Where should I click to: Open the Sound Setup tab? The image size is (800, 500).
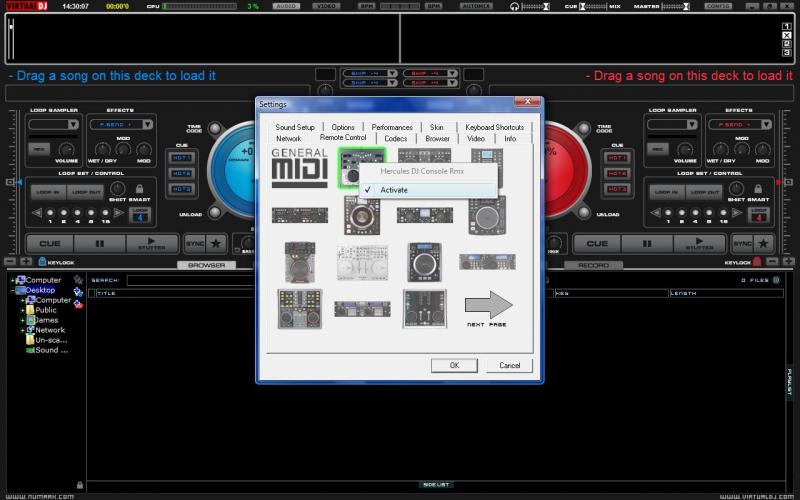[x=295, y=127]
